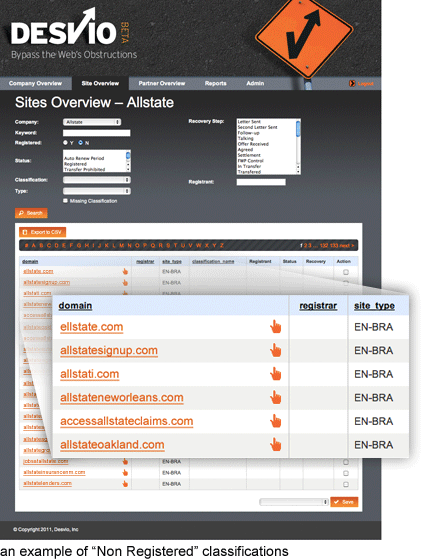Select the Registered N radio button
Image resolution: width=423 pixels, height=559 pixels.
(x=81, y=143)
